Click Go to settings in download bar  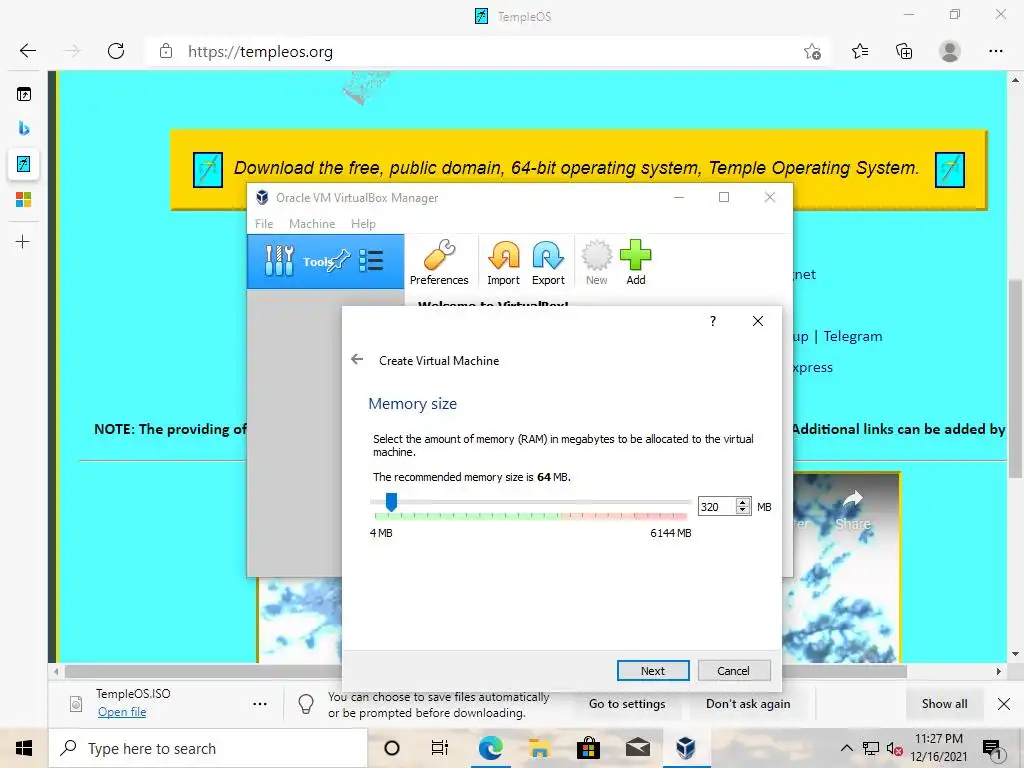627,703
